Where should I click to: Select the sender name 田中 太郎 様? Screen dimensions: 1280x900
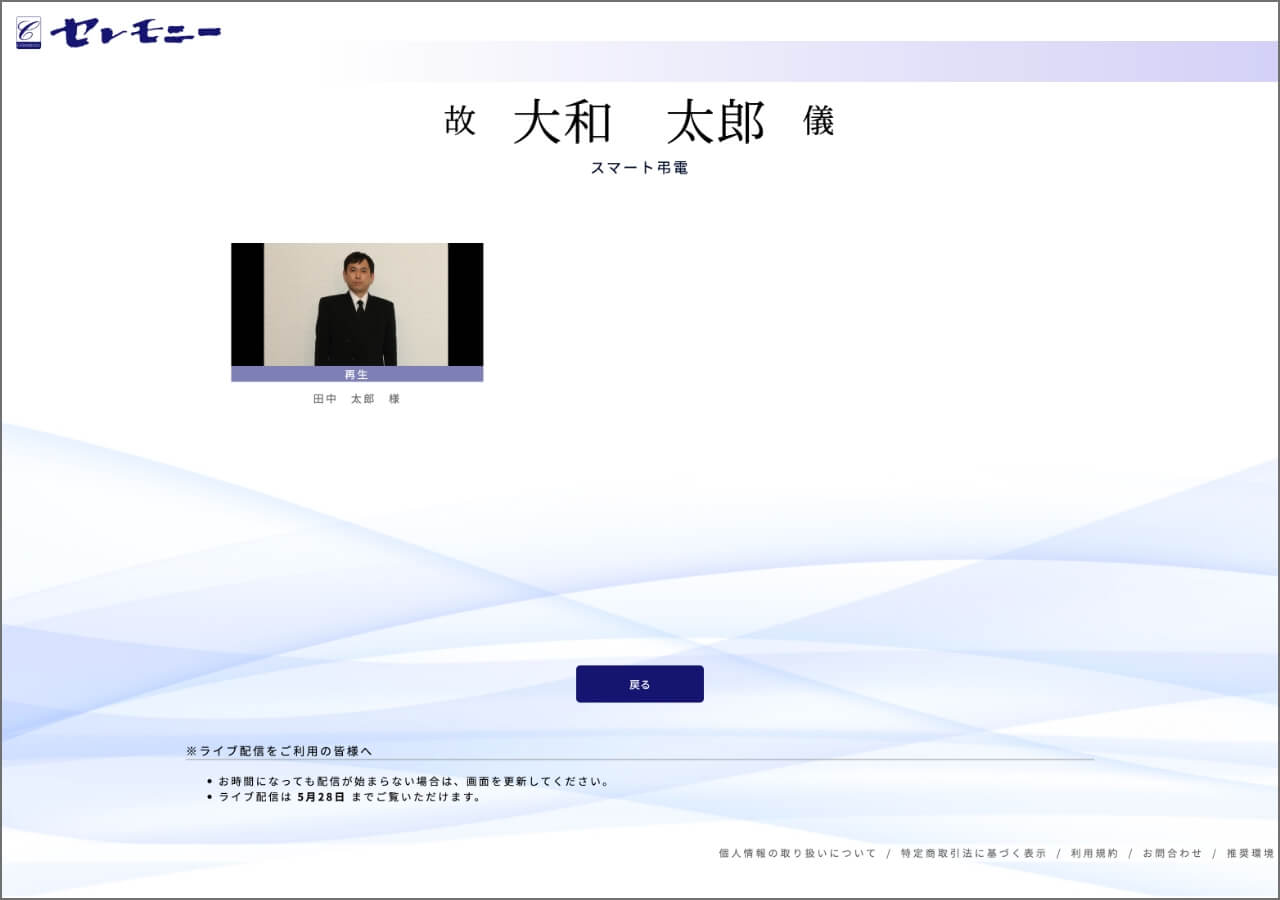point(356,399)
